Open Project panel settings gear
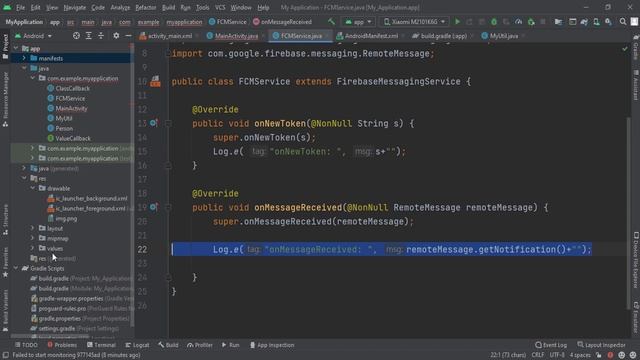The height and width of the screenshot is (360, 640). pyautogui.click(x=116, y=36)
